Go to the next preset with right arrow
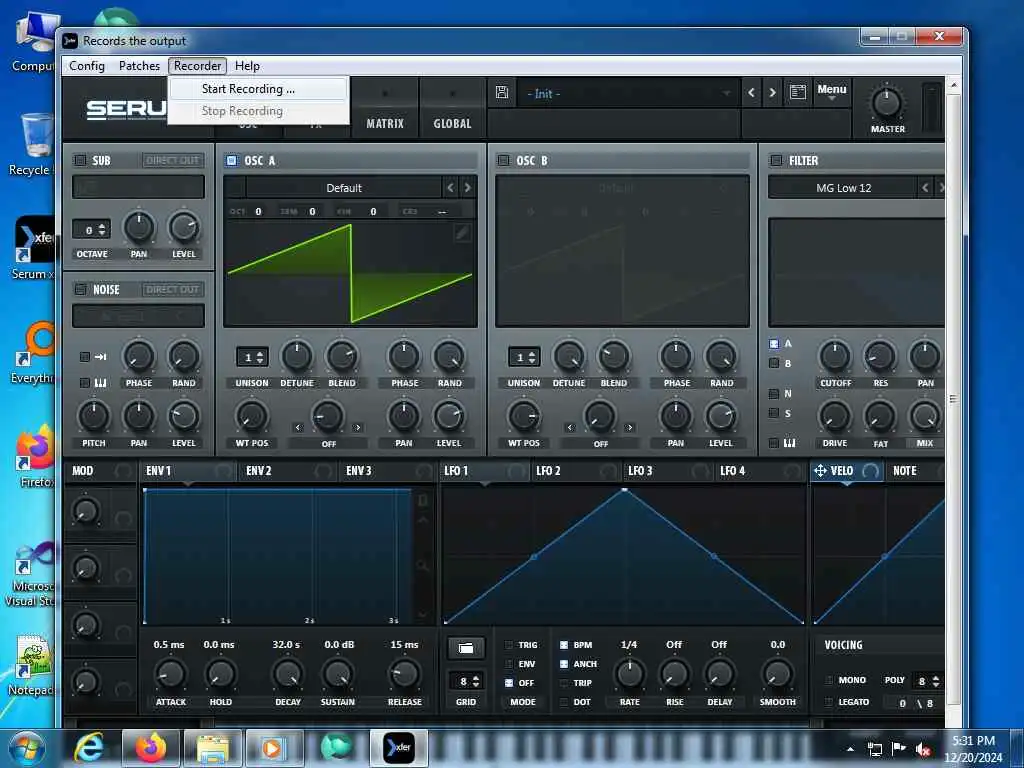Image resolution: width=1024 pixels, height=768 pixels. point(772,93)
